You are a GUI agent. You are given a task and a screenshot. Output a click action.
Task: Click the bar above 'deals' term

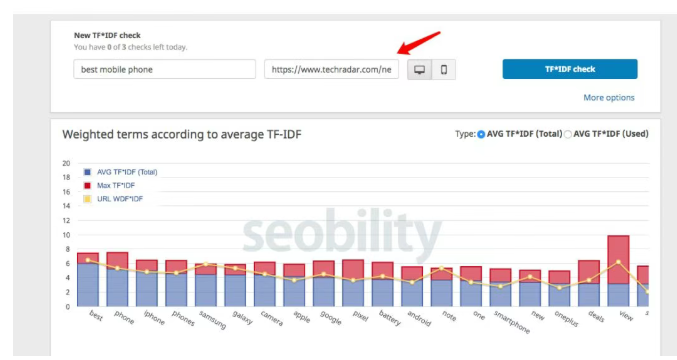click(589, 284)
